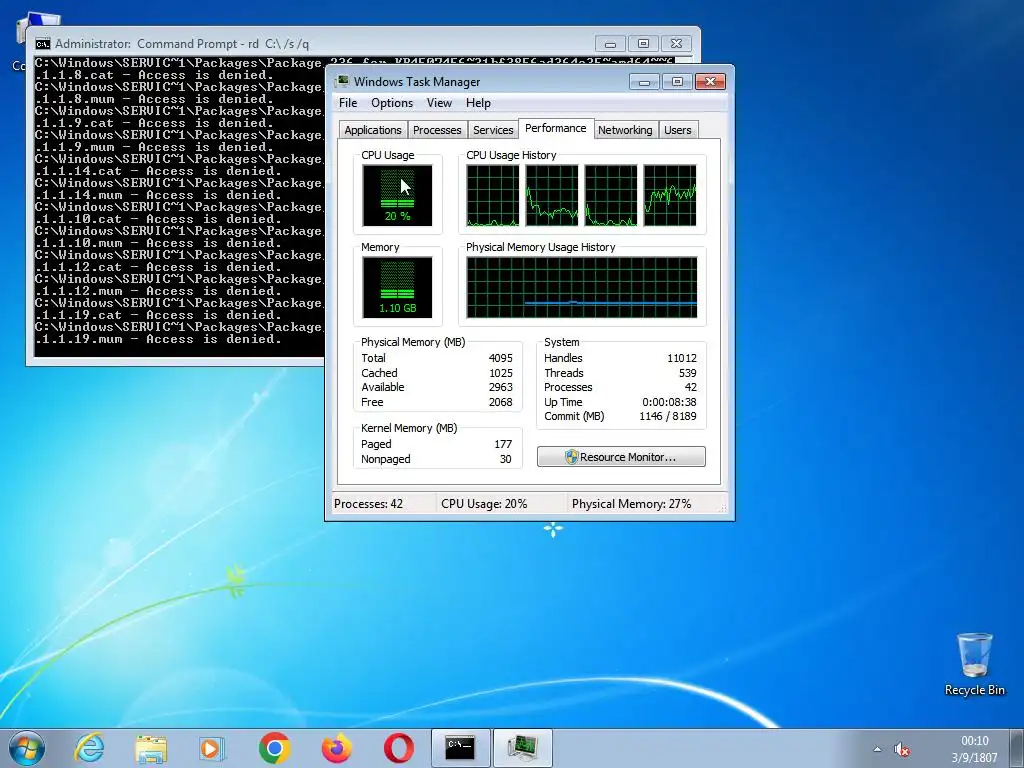Switch to the Applications tab

click(373, 130)
